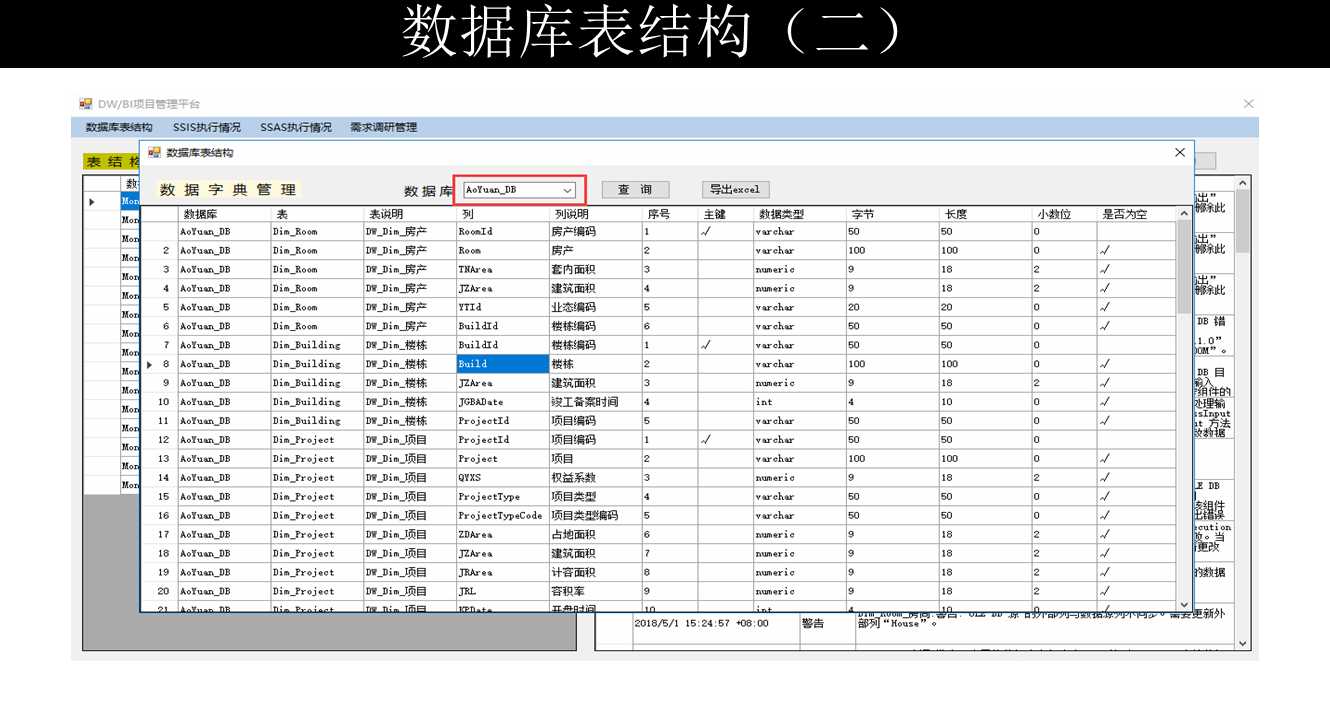1330x720 pixels.
Task: Click the 字节 column header
Action: [x=892, y=214]
